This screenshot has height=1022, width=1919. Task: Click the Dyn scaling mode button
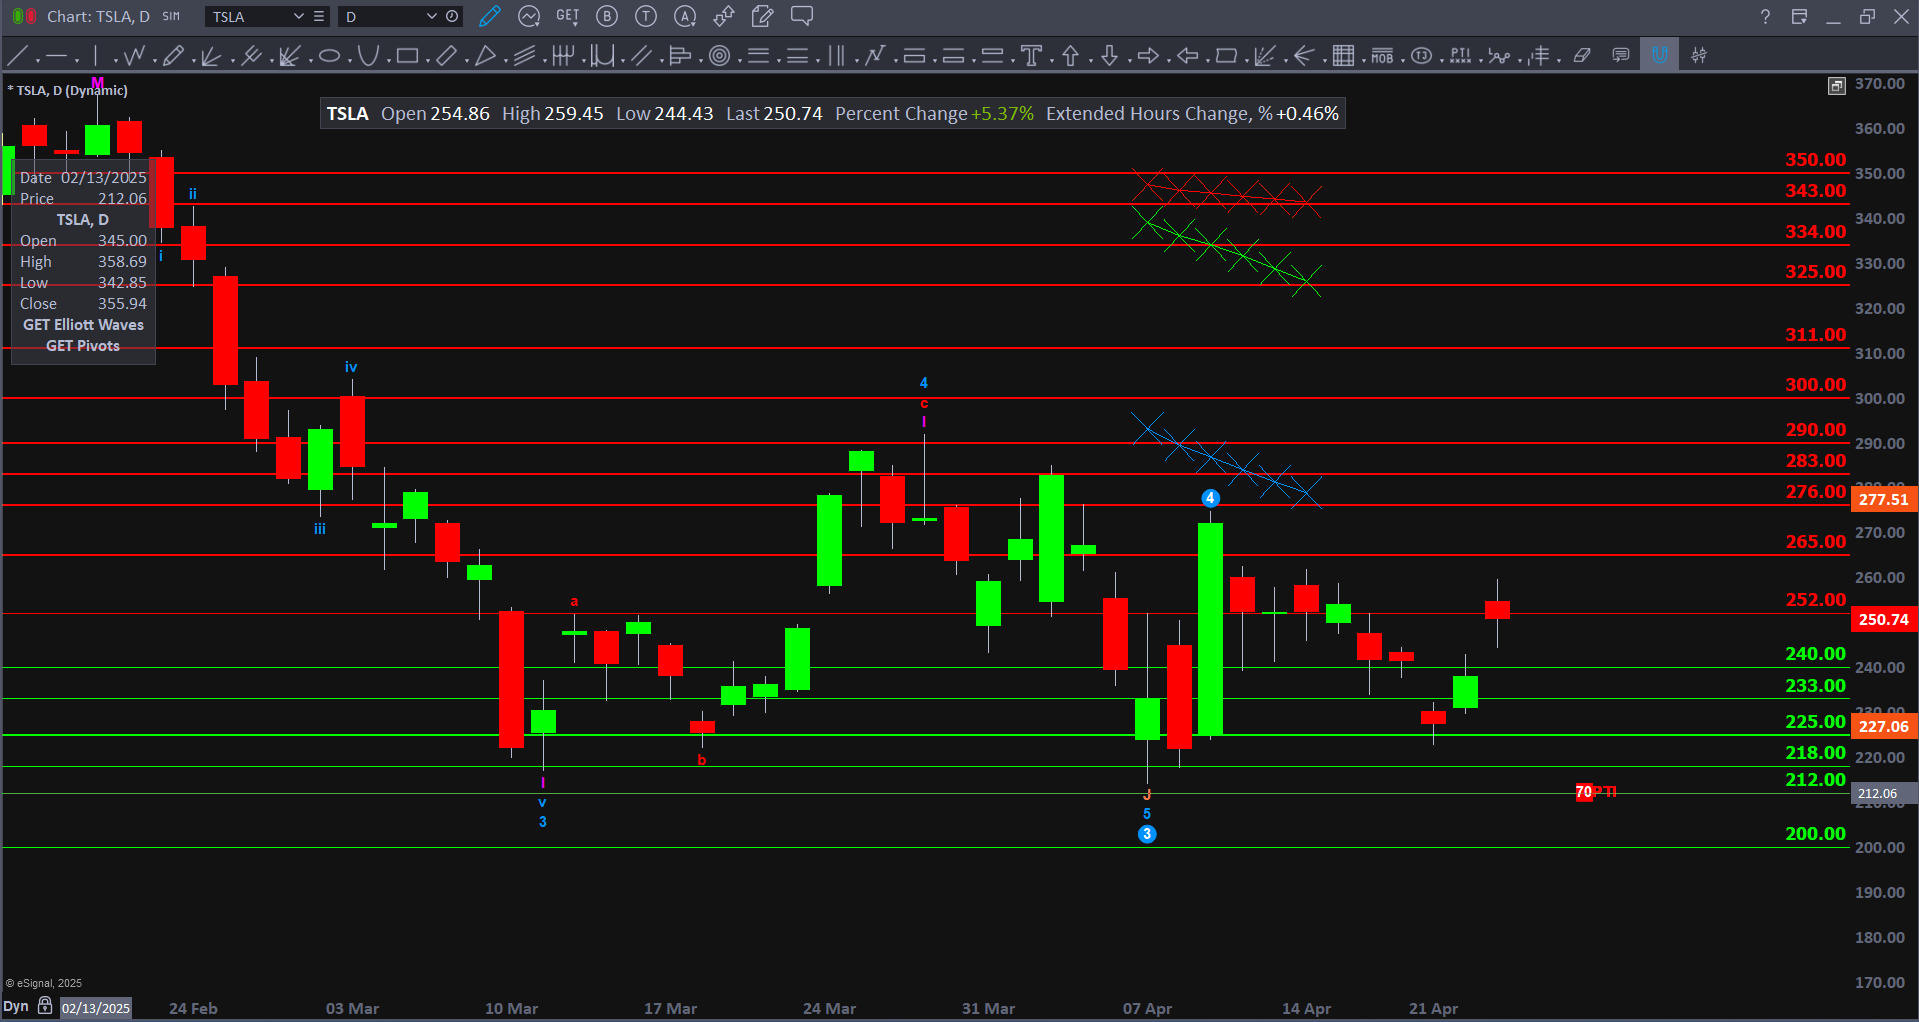pyautogui.click(x=16, y=1006)
